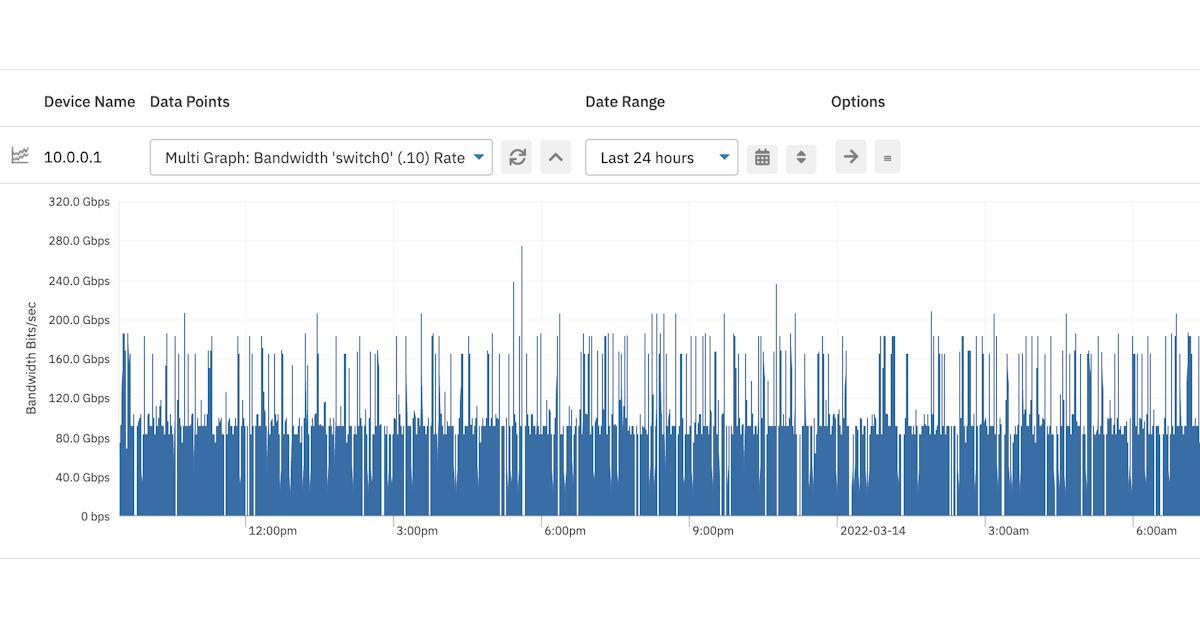The image size is (1200, 627).
Task: Click the date range stepper arrows icon
Action: 801,157
